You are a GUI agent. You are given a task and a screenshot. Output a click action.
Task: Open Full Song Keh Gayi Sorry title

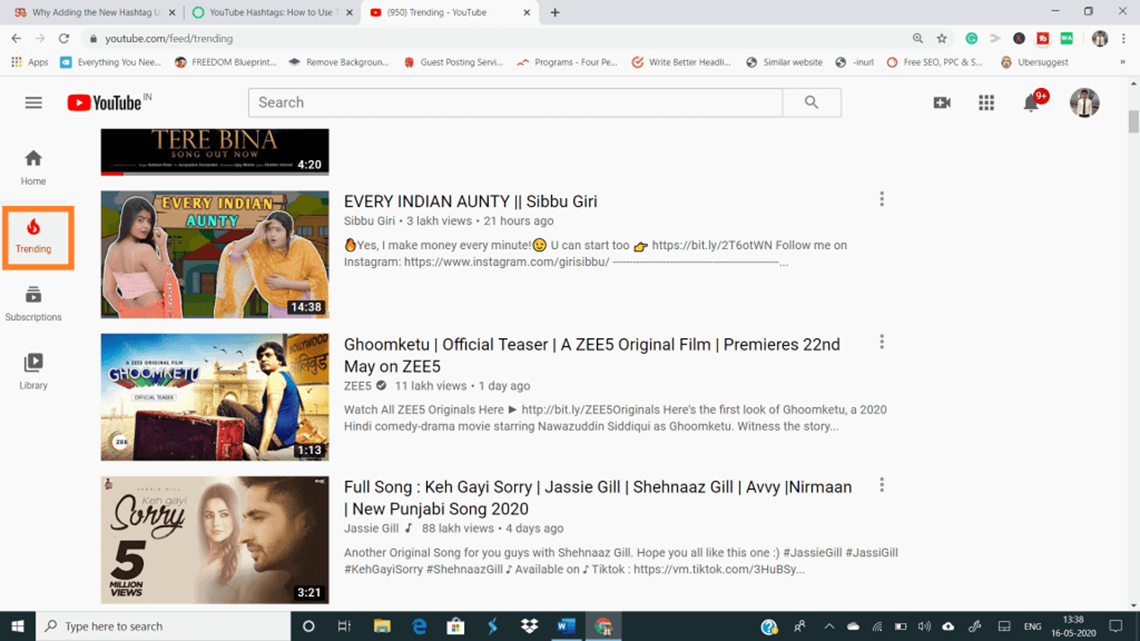(598, 498)
